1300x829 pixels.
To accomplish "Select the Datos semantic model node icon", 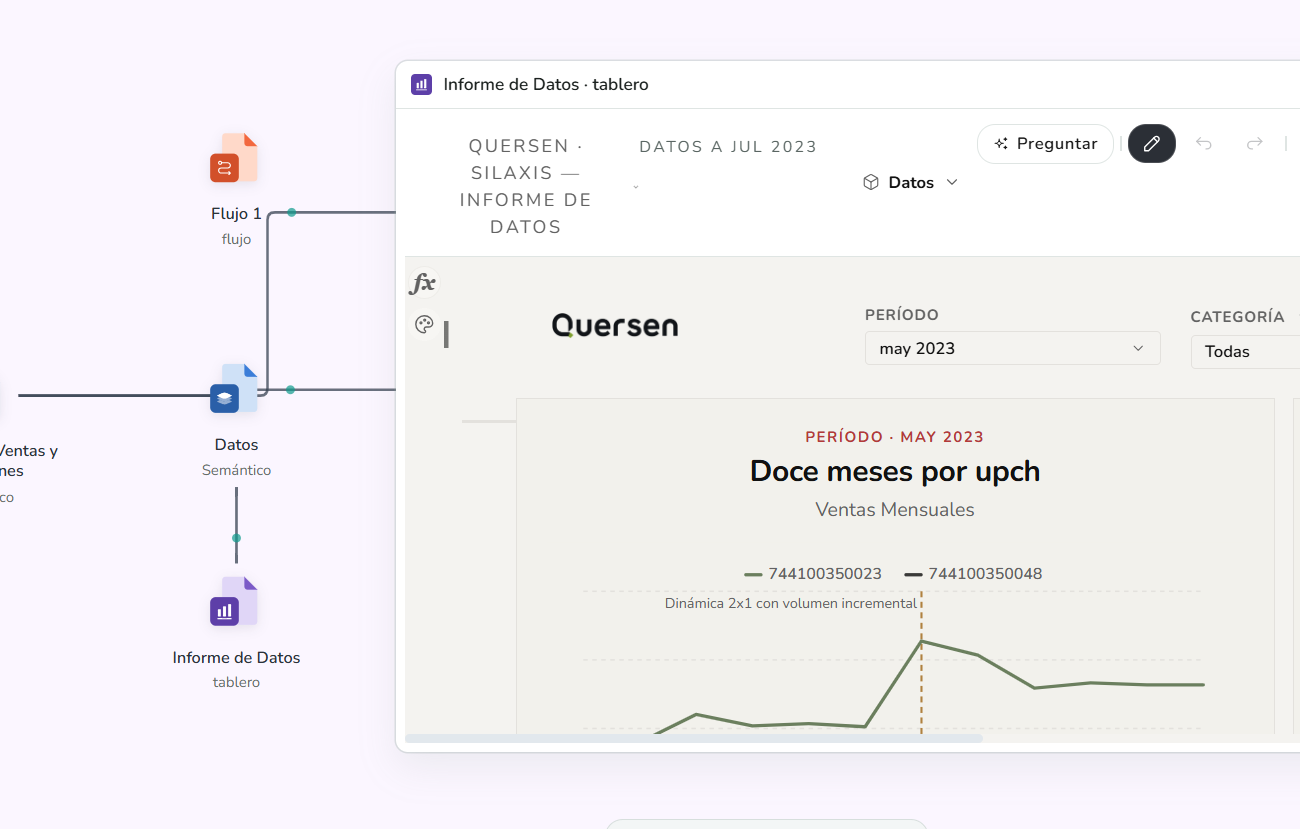I will point(234,389).
